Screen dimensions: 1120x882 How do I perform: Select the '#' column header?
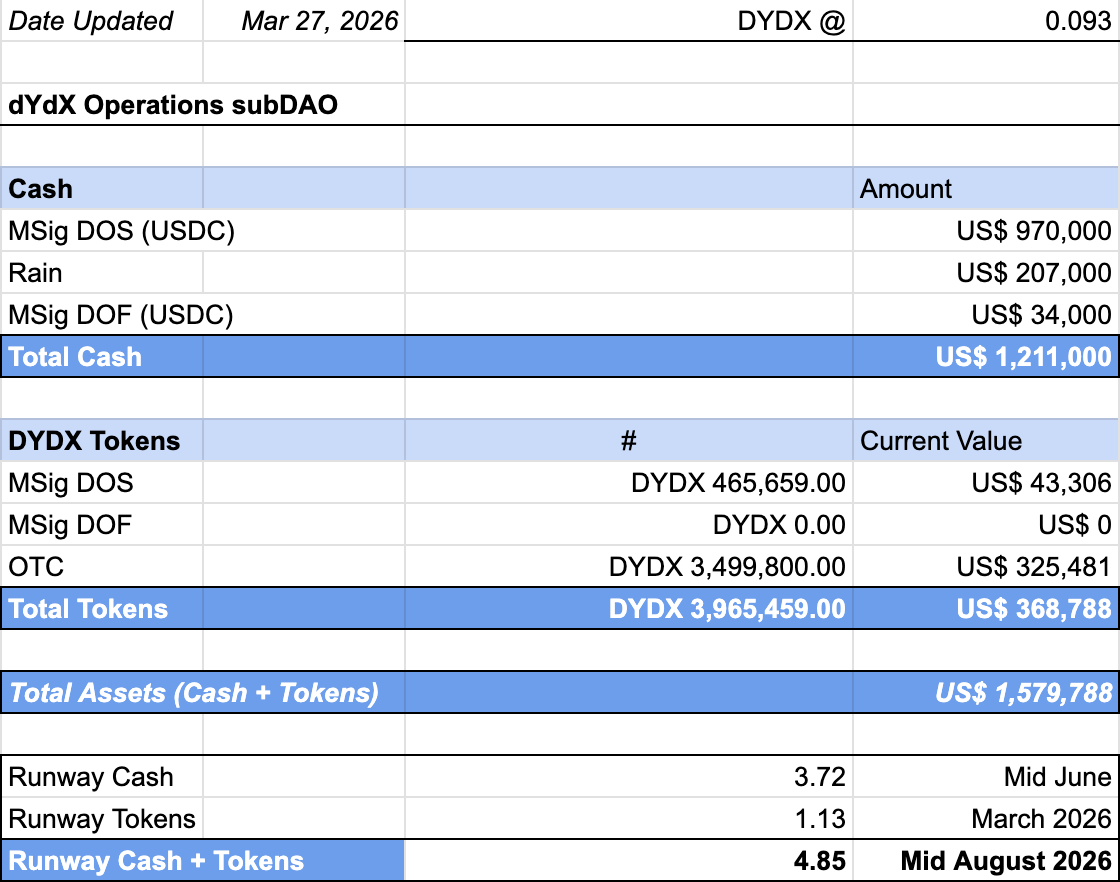click(629, 441)
